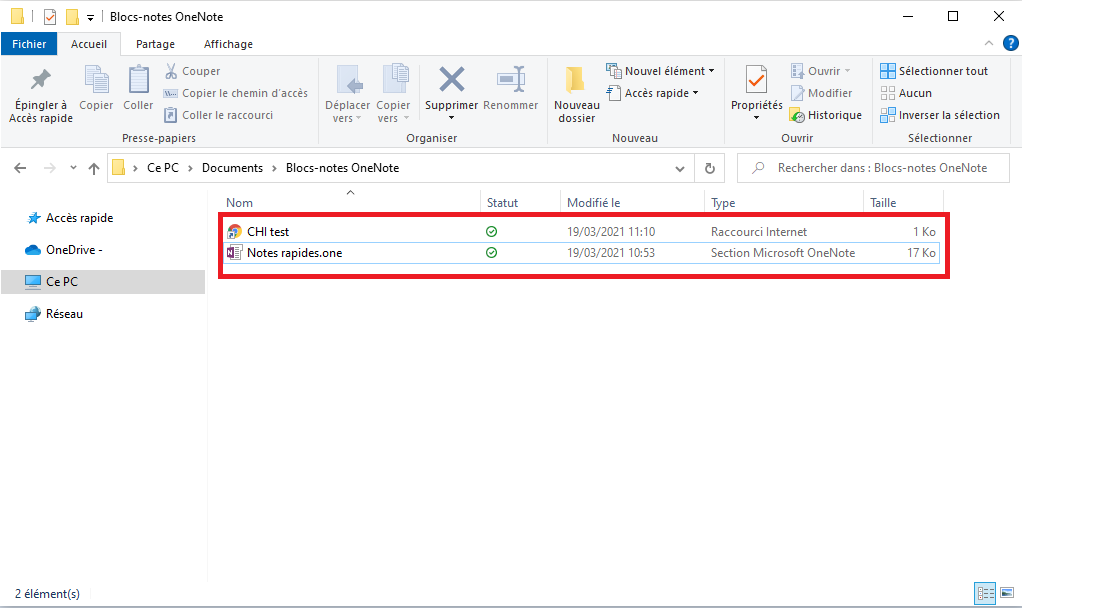
Task: Expand address bar history dropdown
Action: click(x=679, y=169)
